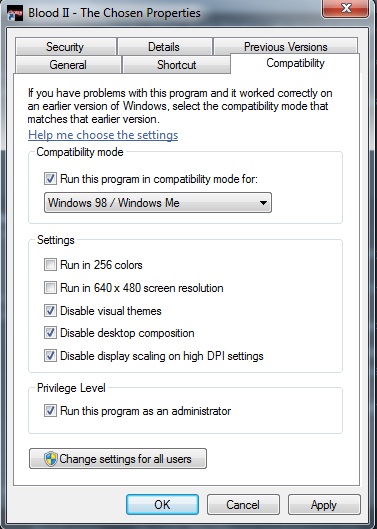Enable Run in 640 x 480 screen resolution
The image size is (377, 529).
50,288
